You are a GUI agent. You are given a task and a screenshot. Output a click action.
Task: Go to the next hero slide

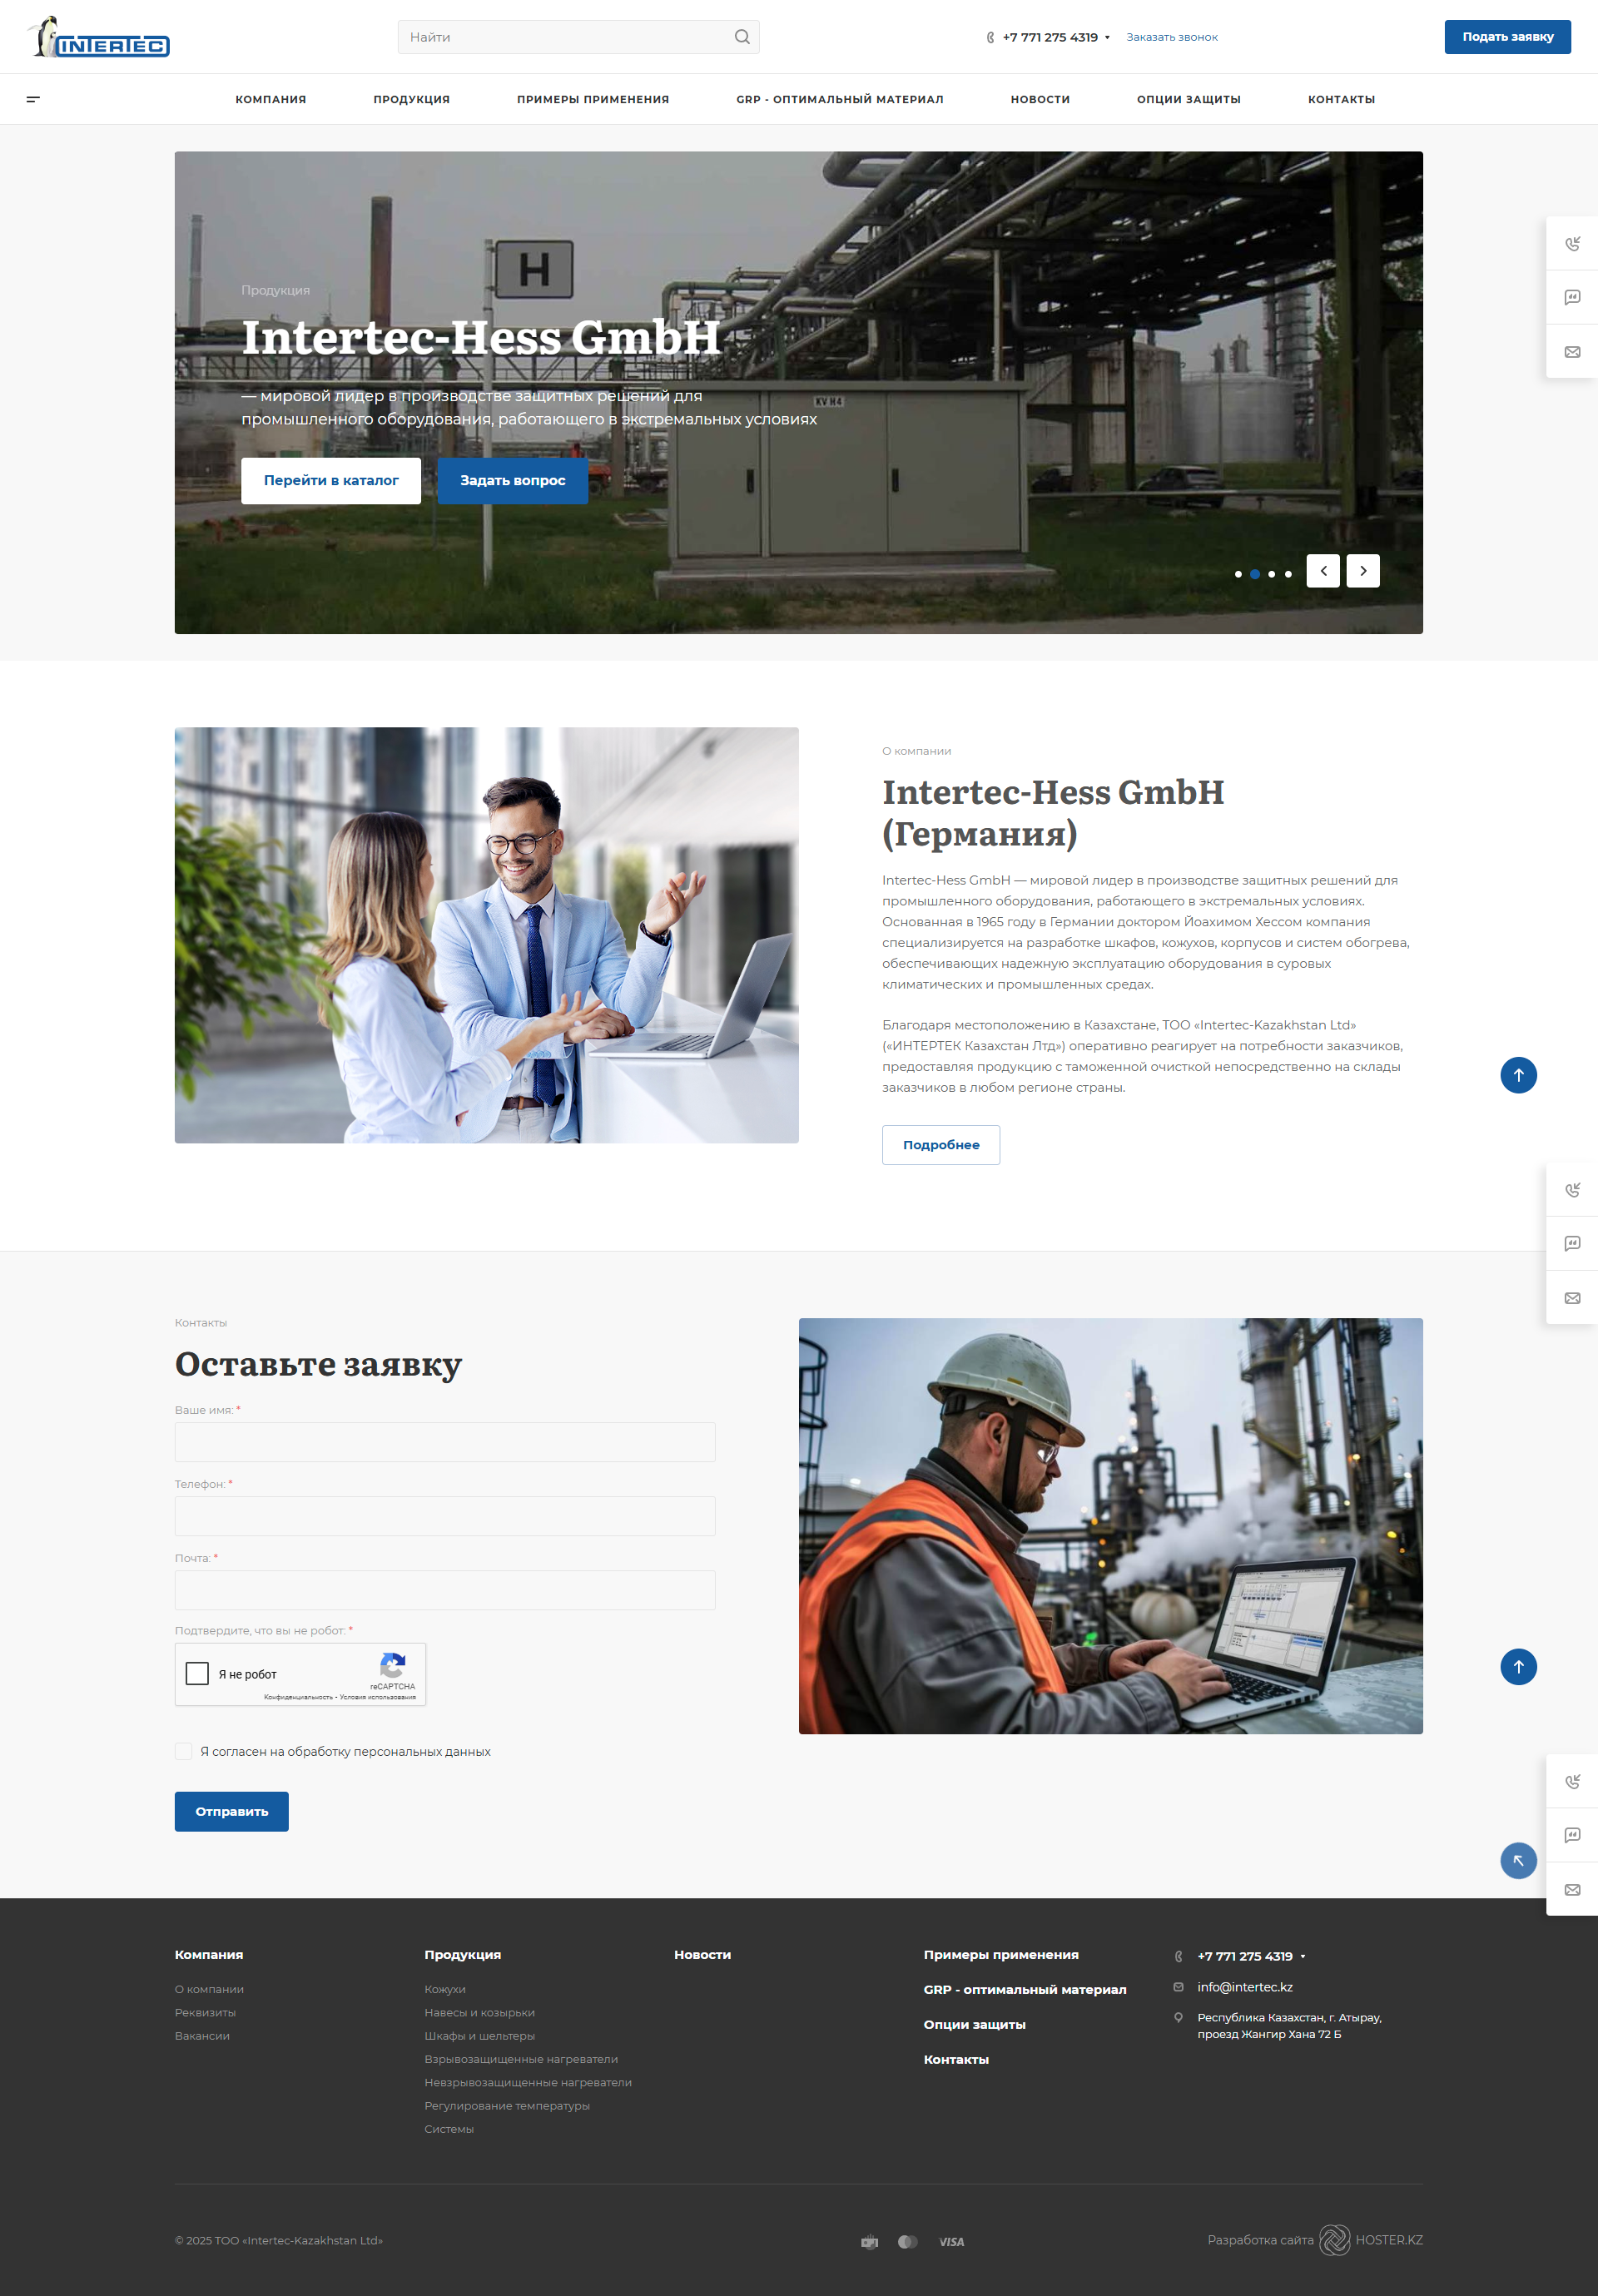[x=1363, y=571]
